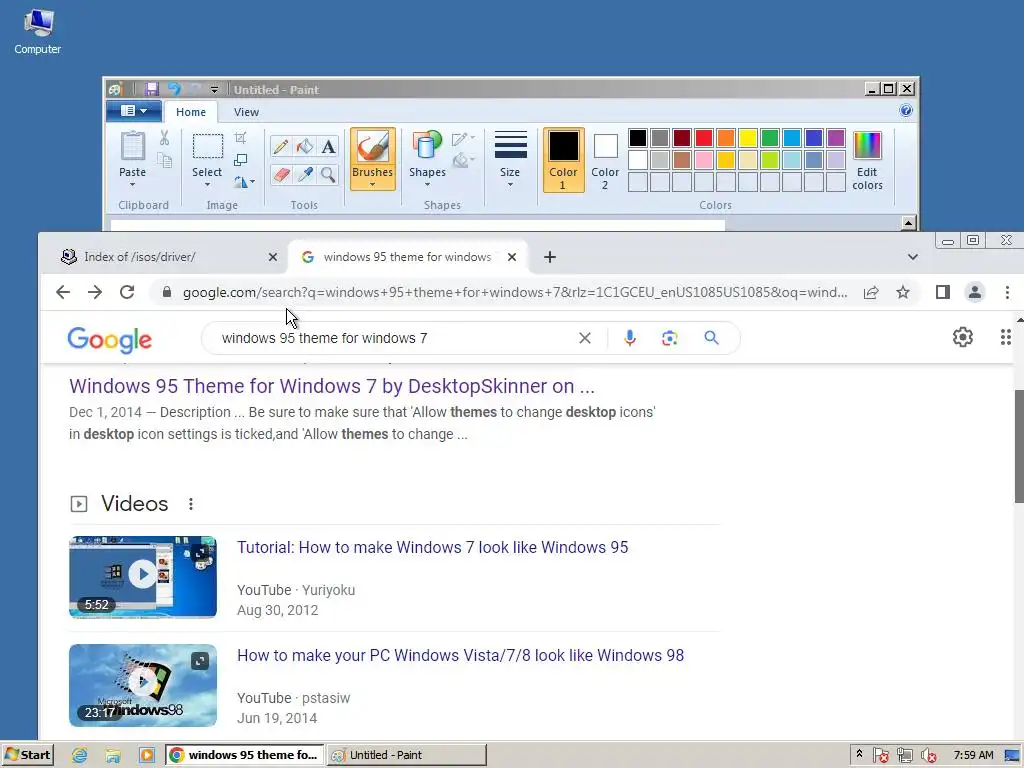Open How to make your PC Windows Vista link

(460, 655)
